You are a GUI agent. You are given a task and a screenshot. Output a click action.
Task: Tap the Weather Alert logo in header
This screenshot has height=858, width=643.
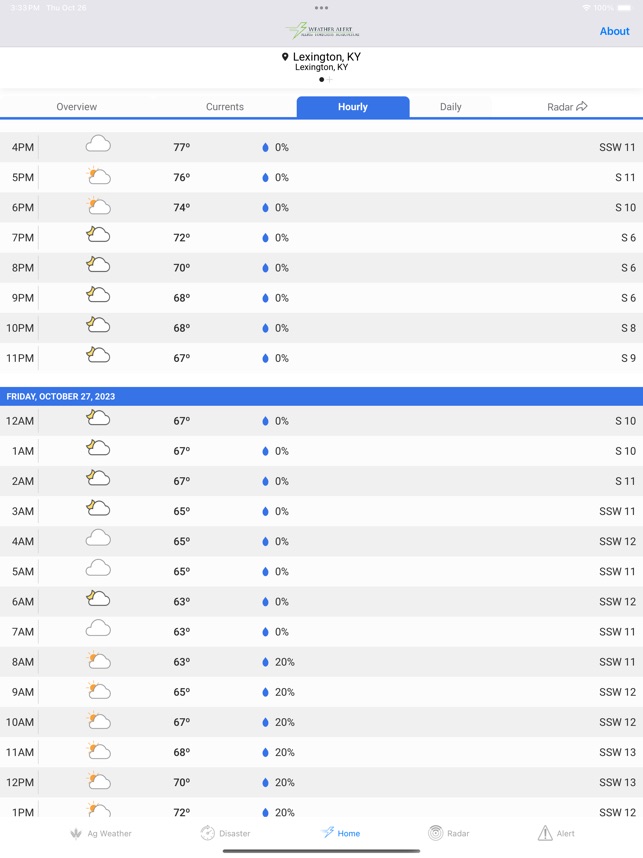(323, 31)
